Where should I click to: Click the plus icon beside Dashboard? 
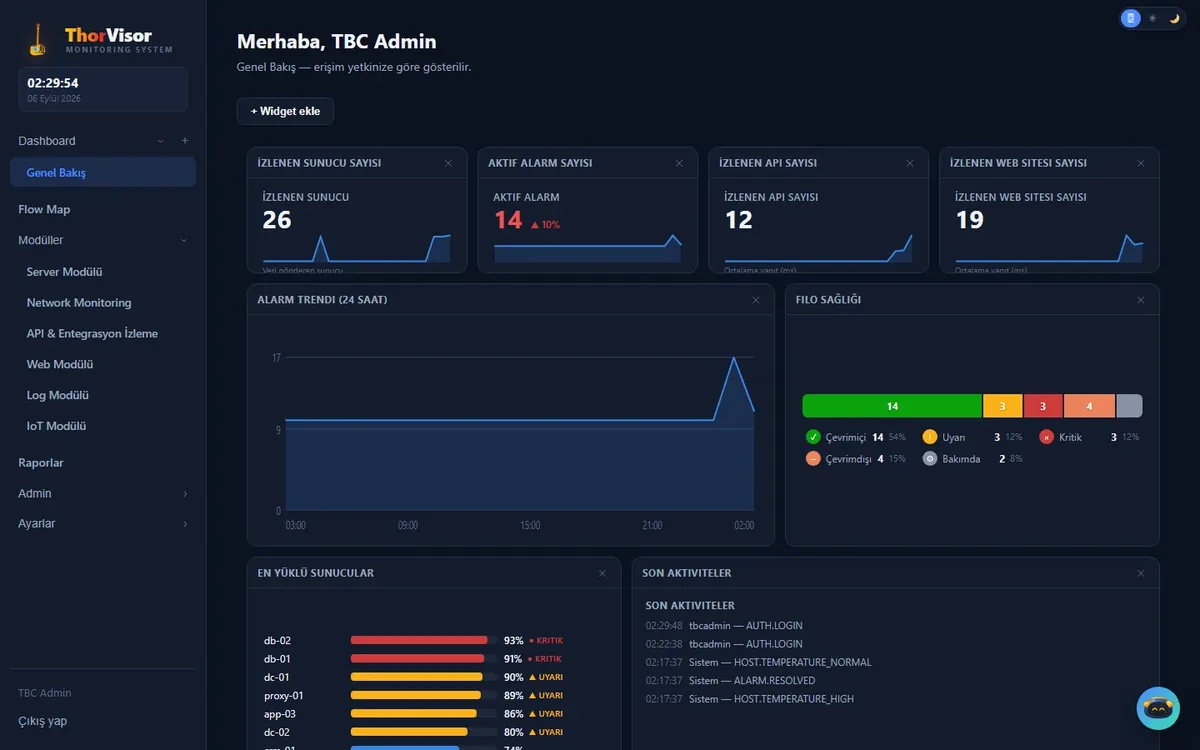pyautogui.click(x=184, y=141)
